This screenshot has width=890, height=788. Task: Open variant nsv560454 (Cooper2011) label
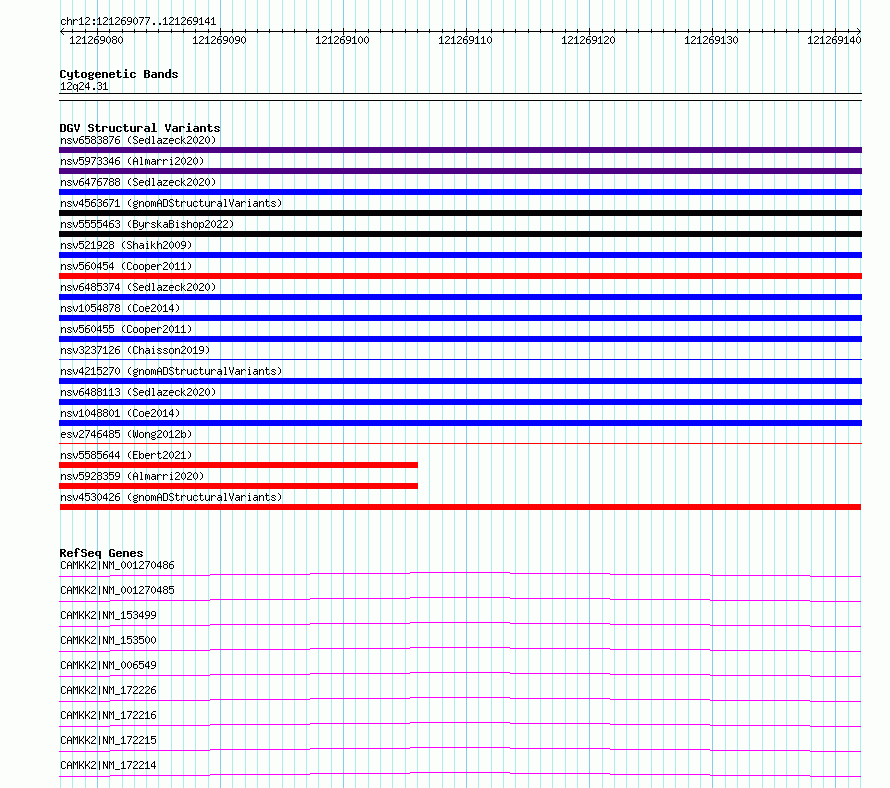[126, 266]
